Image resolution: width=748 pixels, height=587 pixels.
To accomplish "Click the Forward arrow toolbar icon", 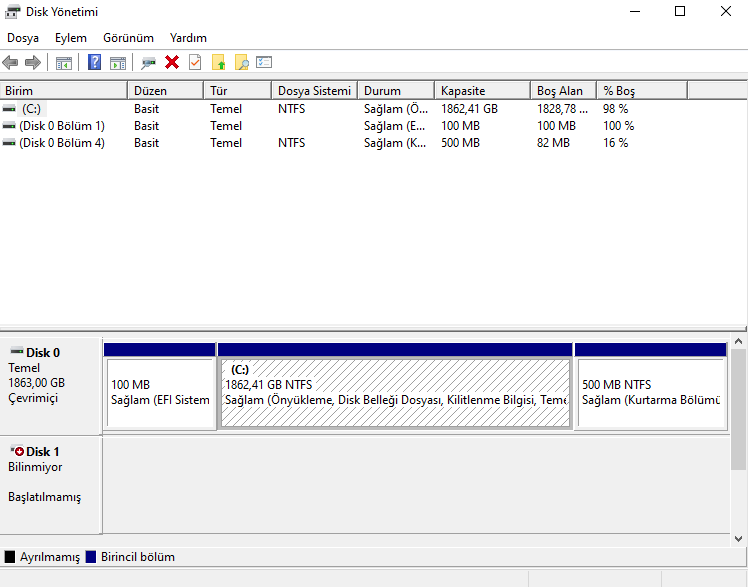I will pos(32,62).
